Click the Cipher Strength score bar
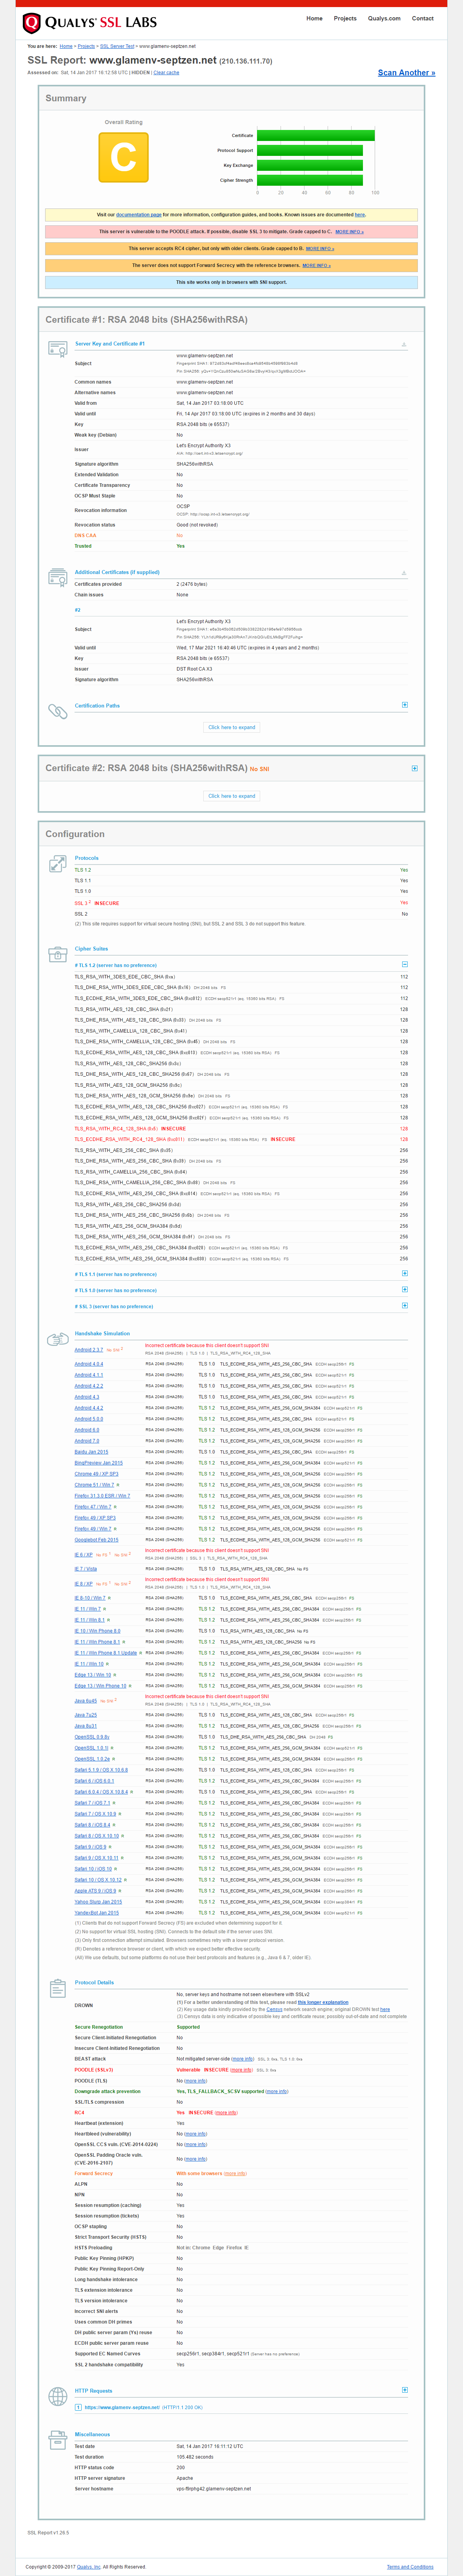463x2576 pixels. [x=310, y=181]
